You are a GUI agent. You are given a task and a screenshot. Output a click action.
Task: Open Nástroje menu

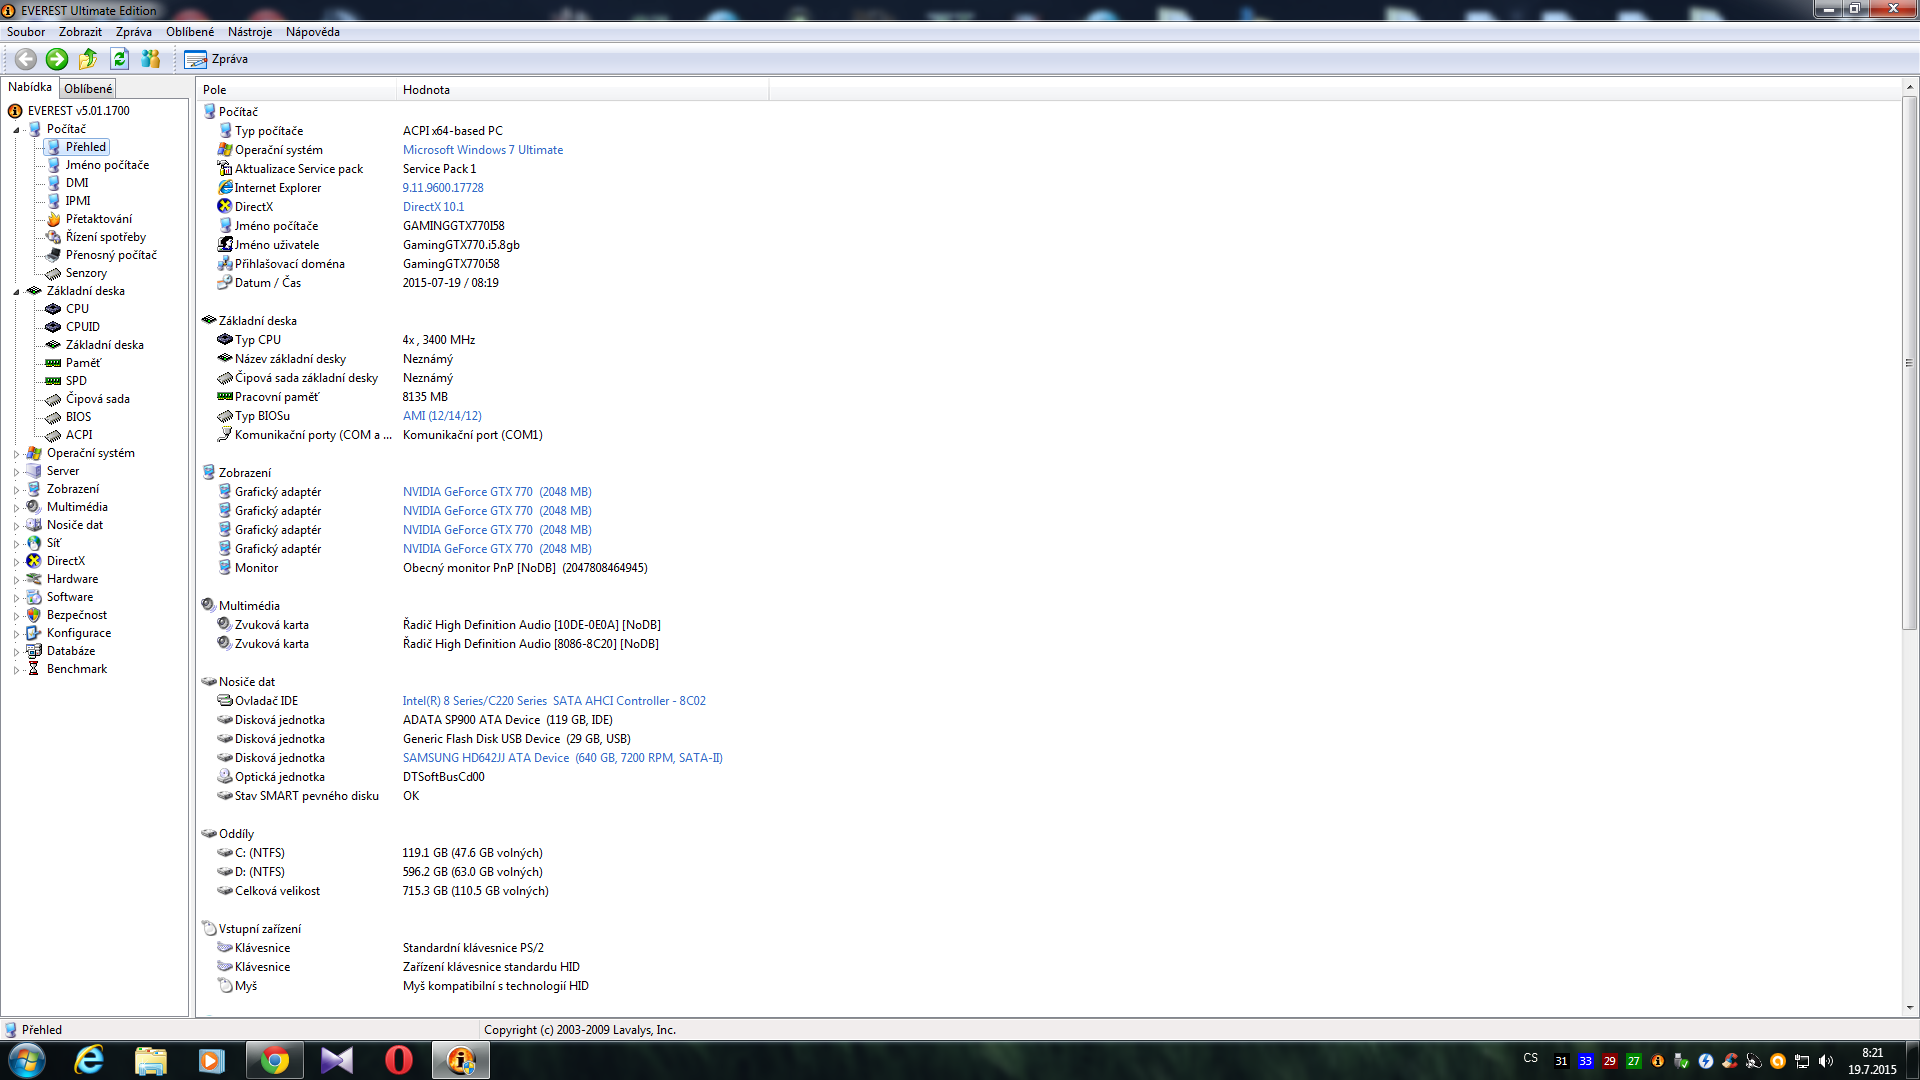pos(250,32)
